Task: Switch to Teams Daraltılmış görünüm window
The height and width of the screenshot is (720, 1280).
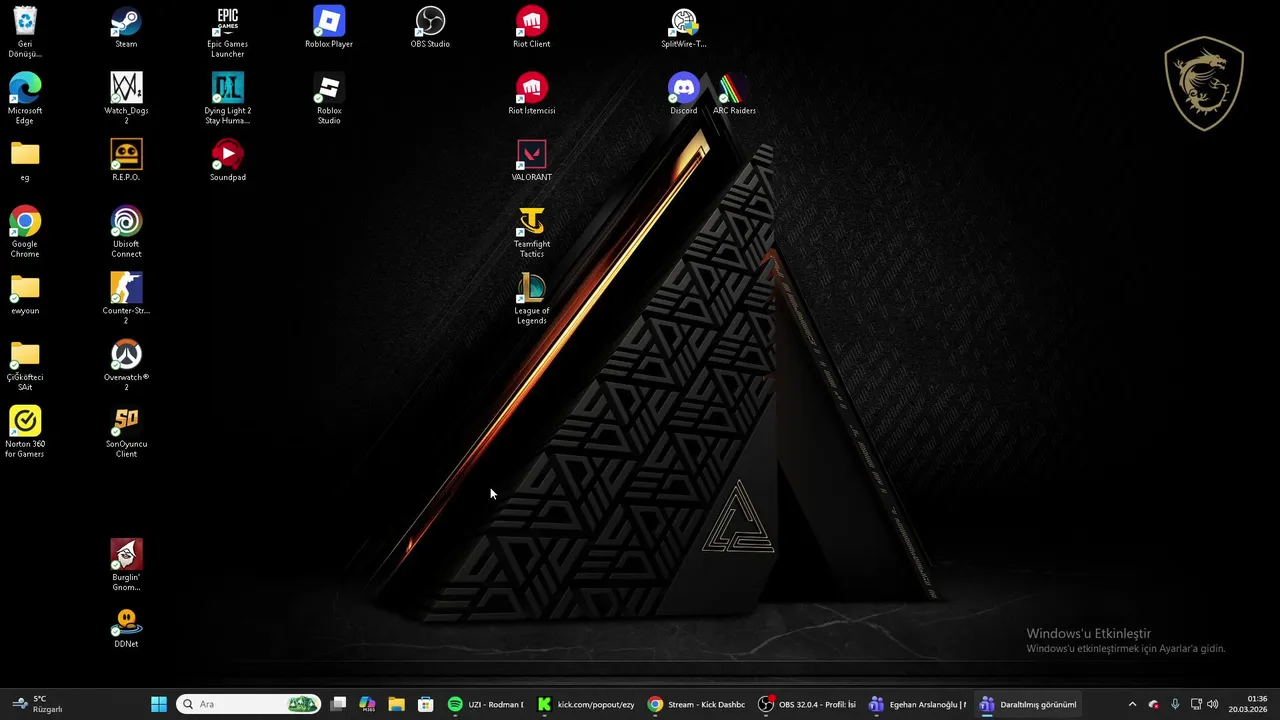Action: [x=1029, y=704]
